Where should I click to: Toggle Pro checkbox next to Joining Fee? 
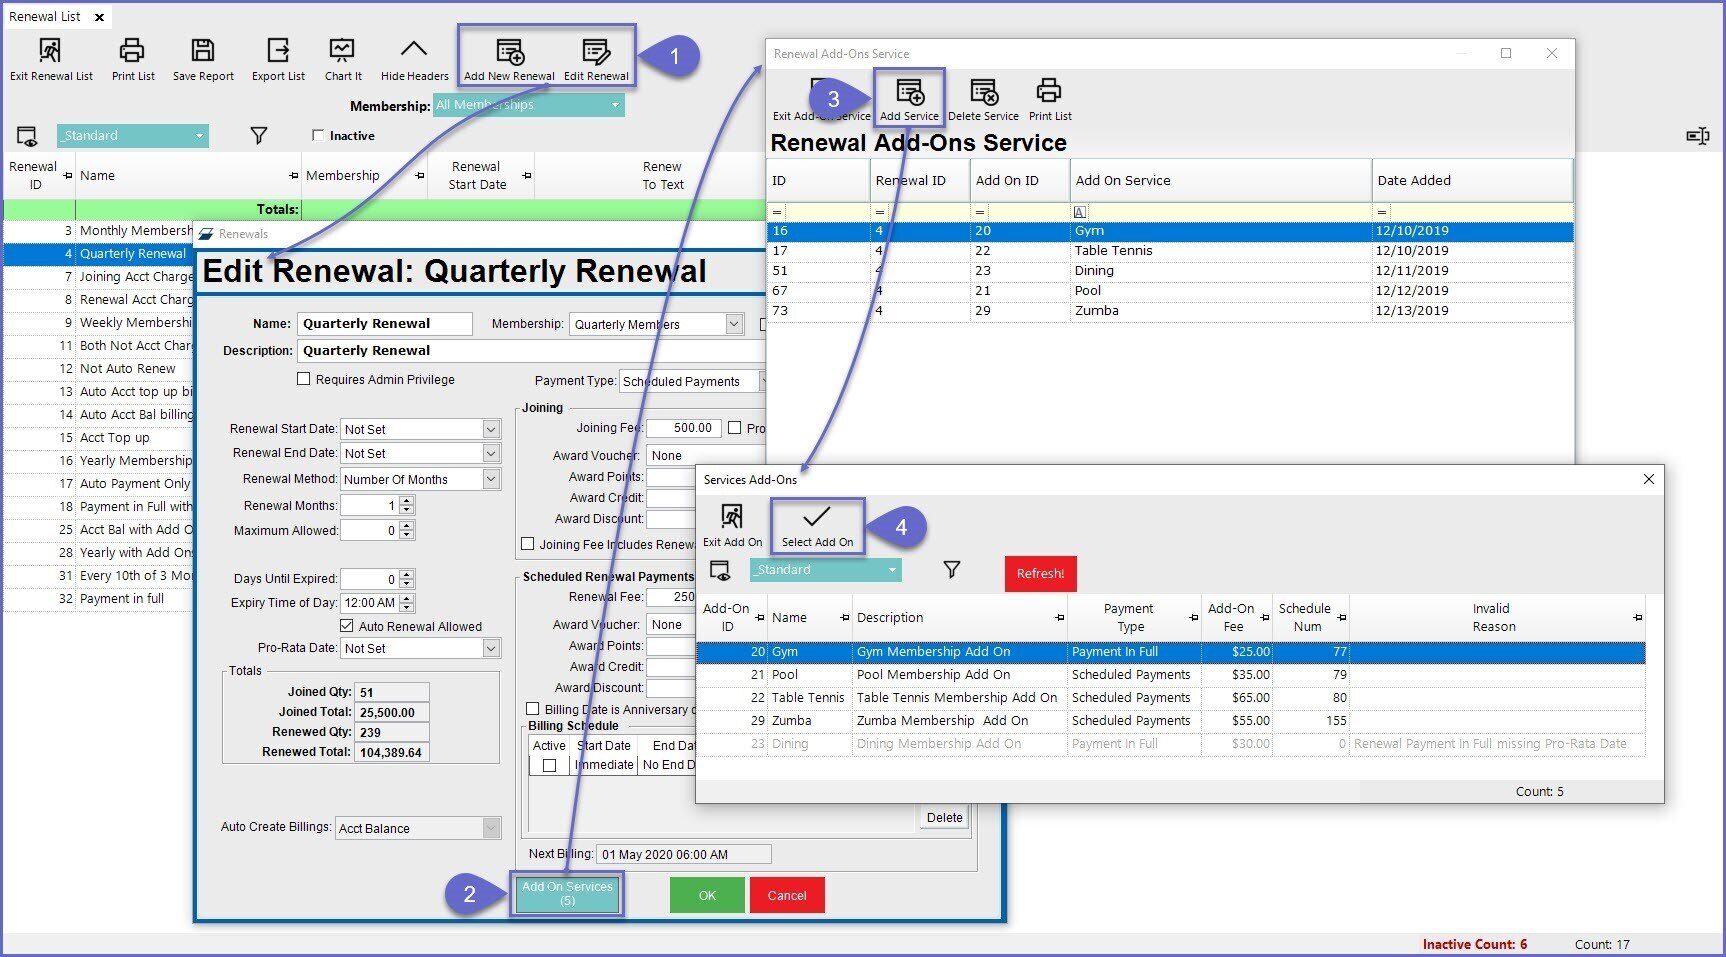[x=735, y=428]
